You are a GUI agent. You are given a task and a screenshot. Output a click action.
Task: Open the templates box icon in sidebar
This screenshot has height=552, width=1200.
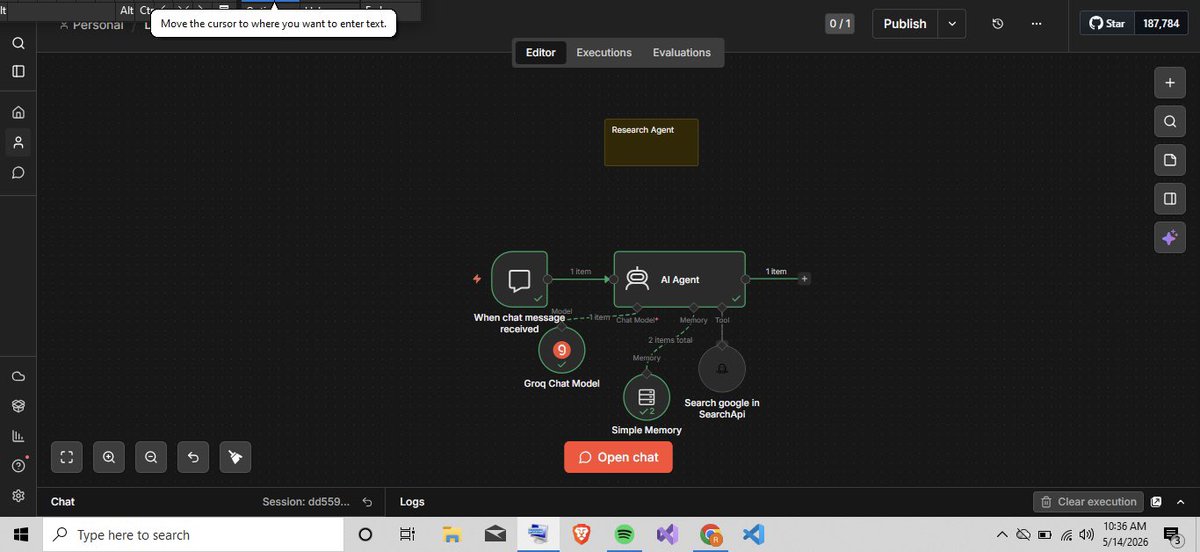[x=18, y=406]
